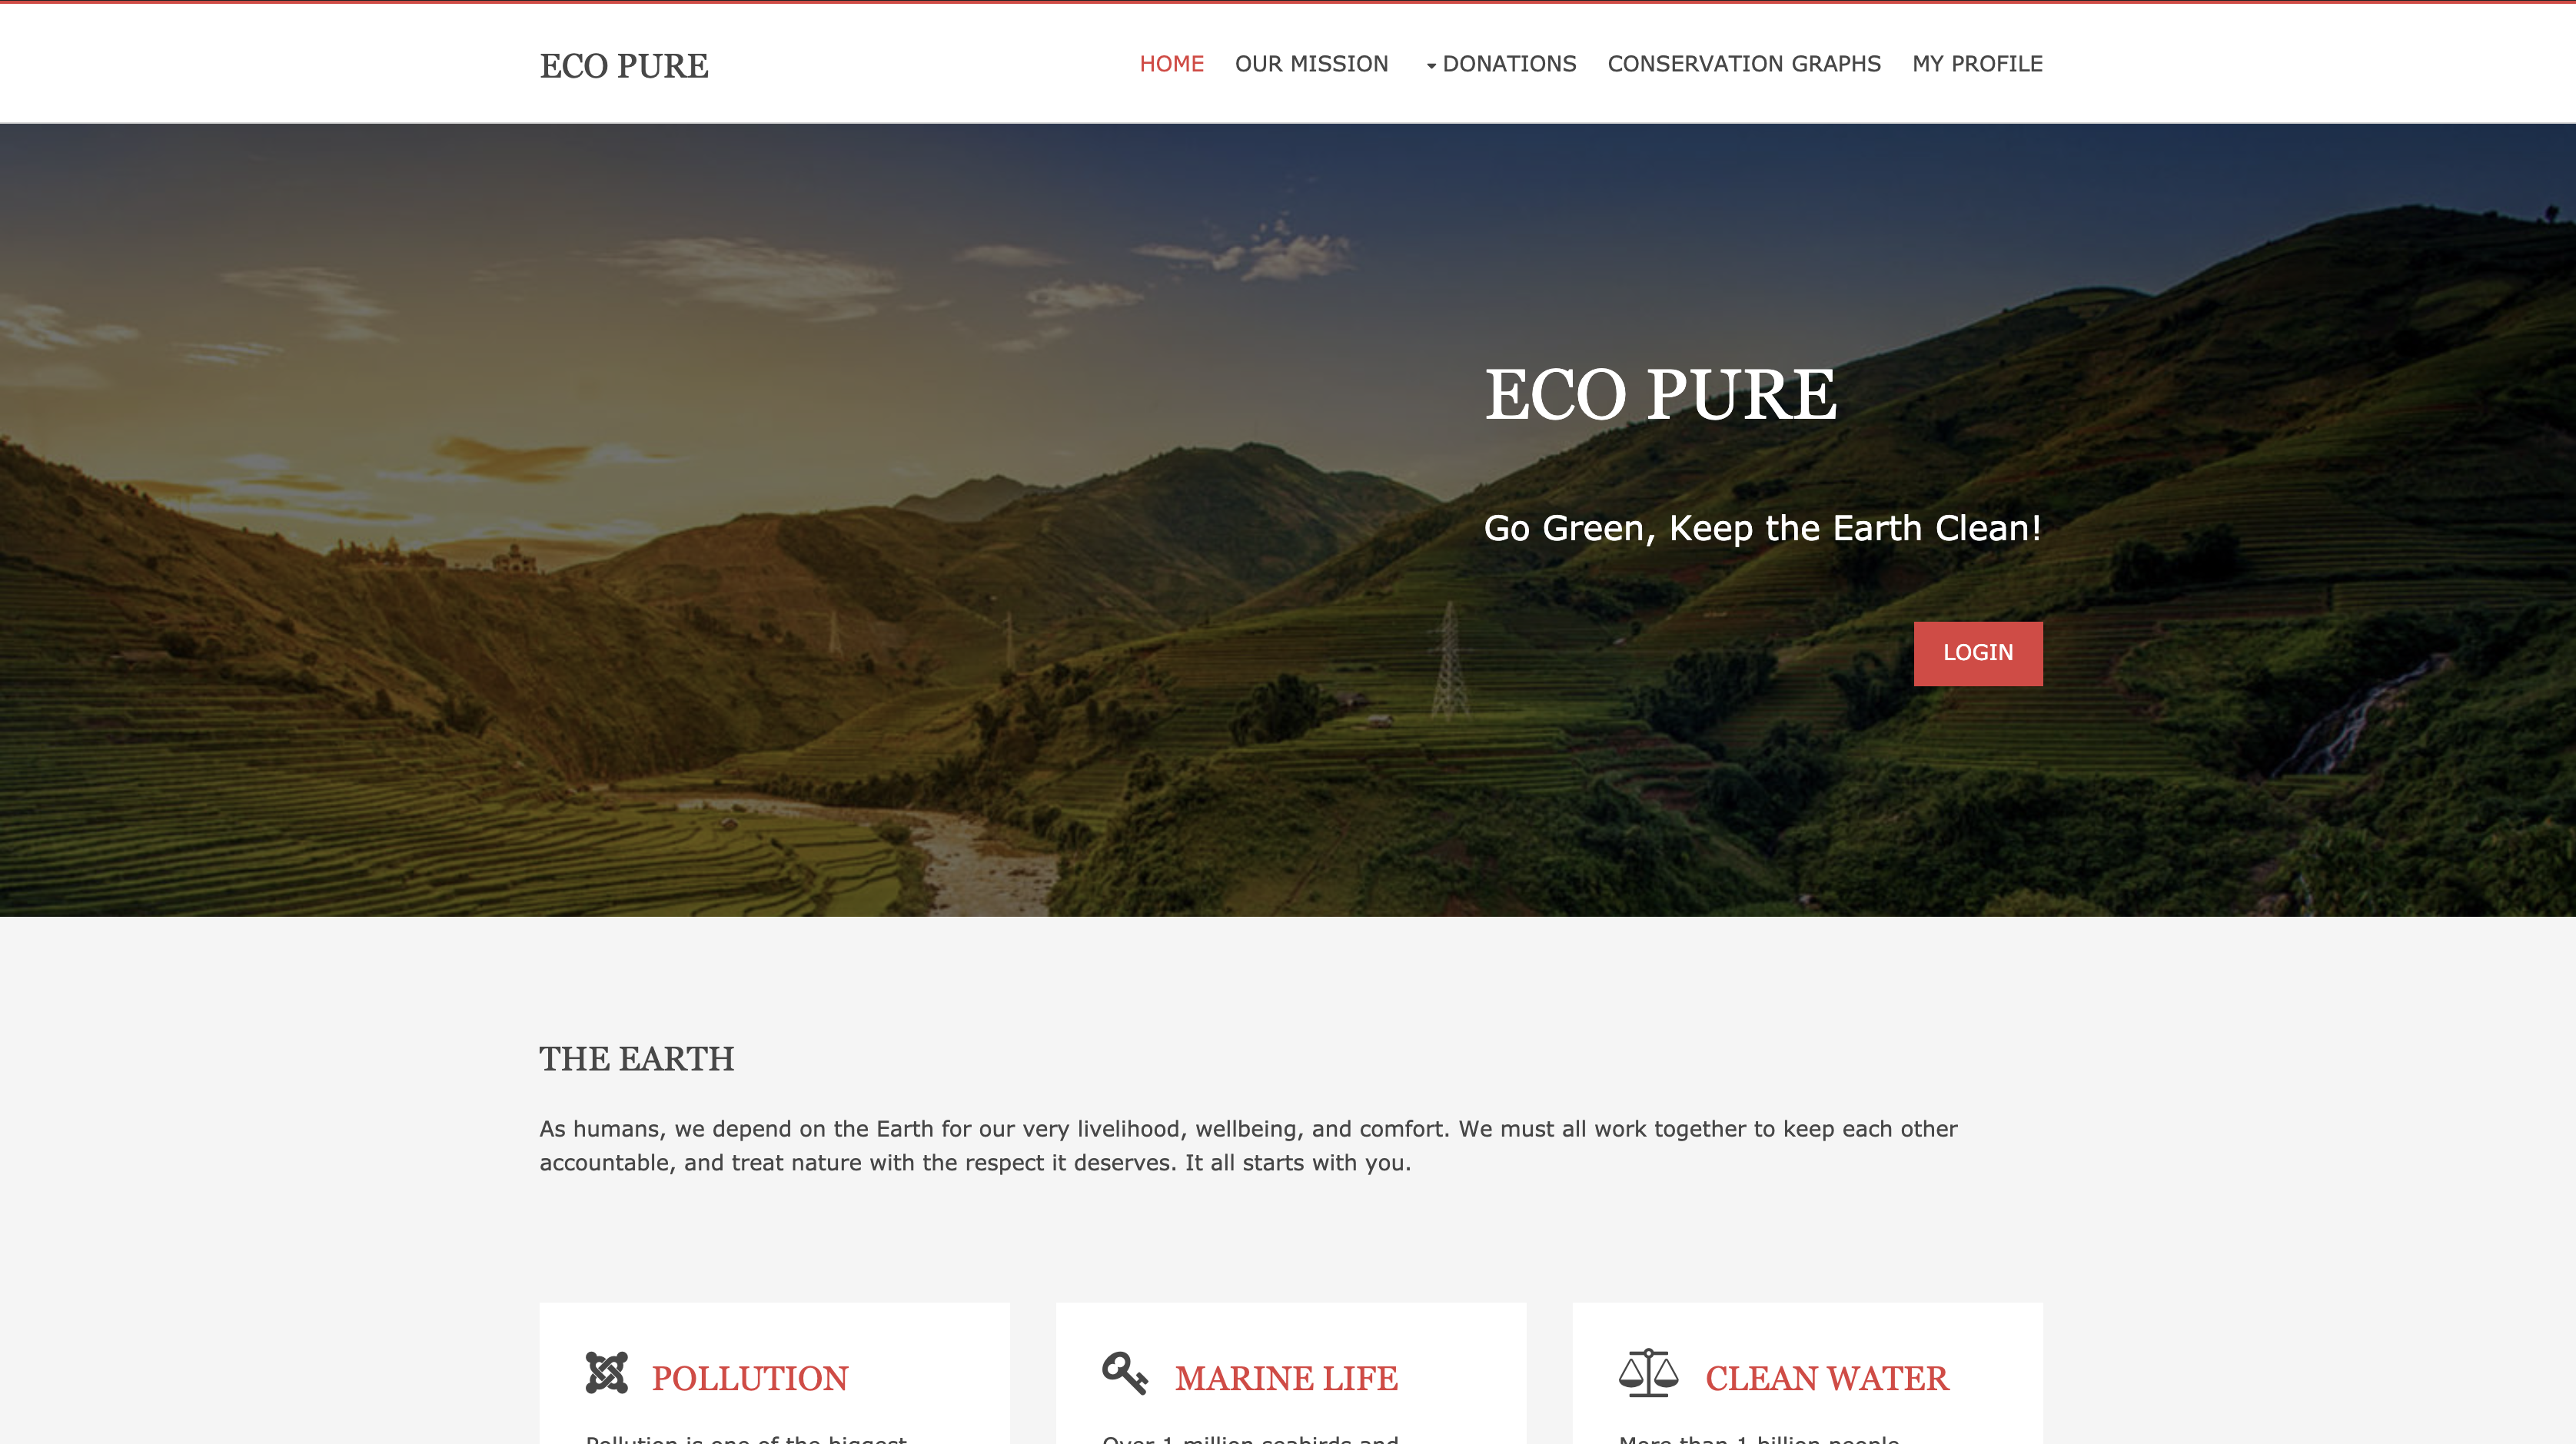Click the Pollution card icon
Viewport: 2576px width, 1444px height.
(x=606, y=1373)
